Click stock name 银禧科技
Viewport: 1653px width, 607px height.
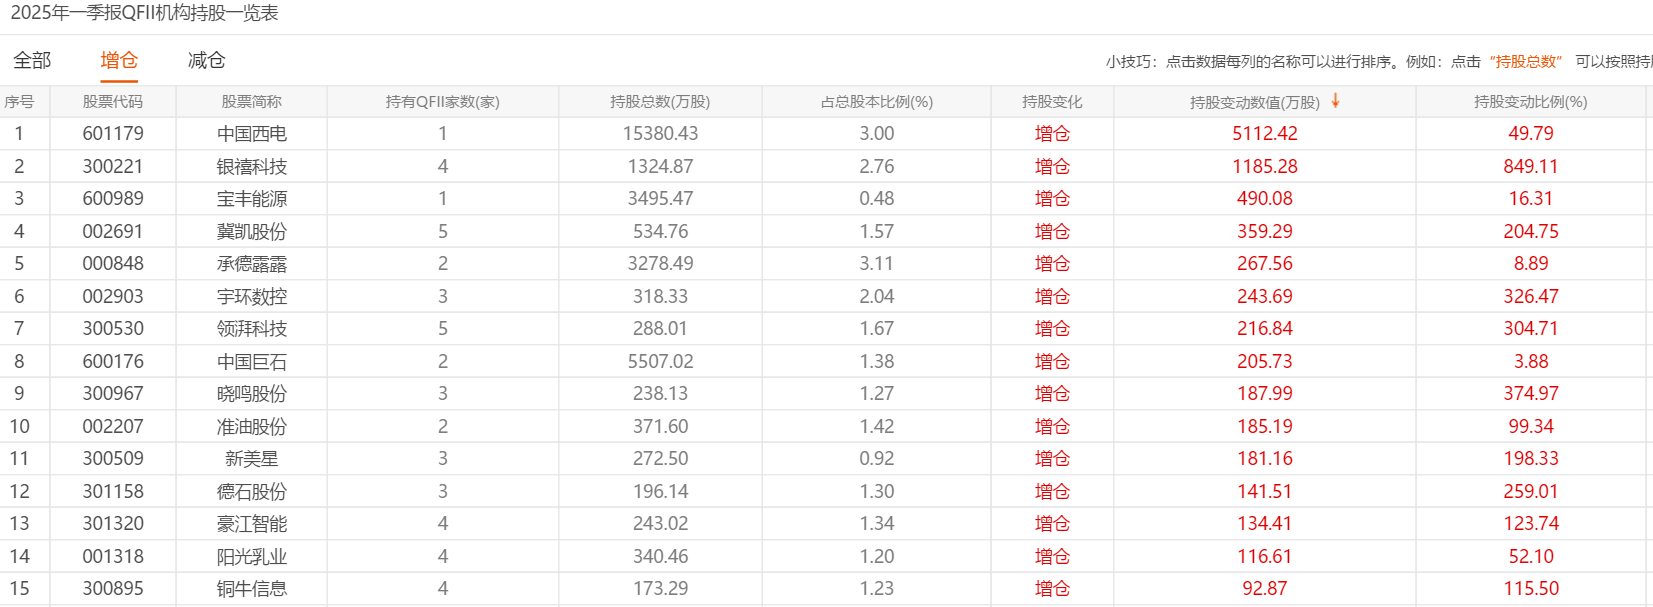click(x=252, y=167)
